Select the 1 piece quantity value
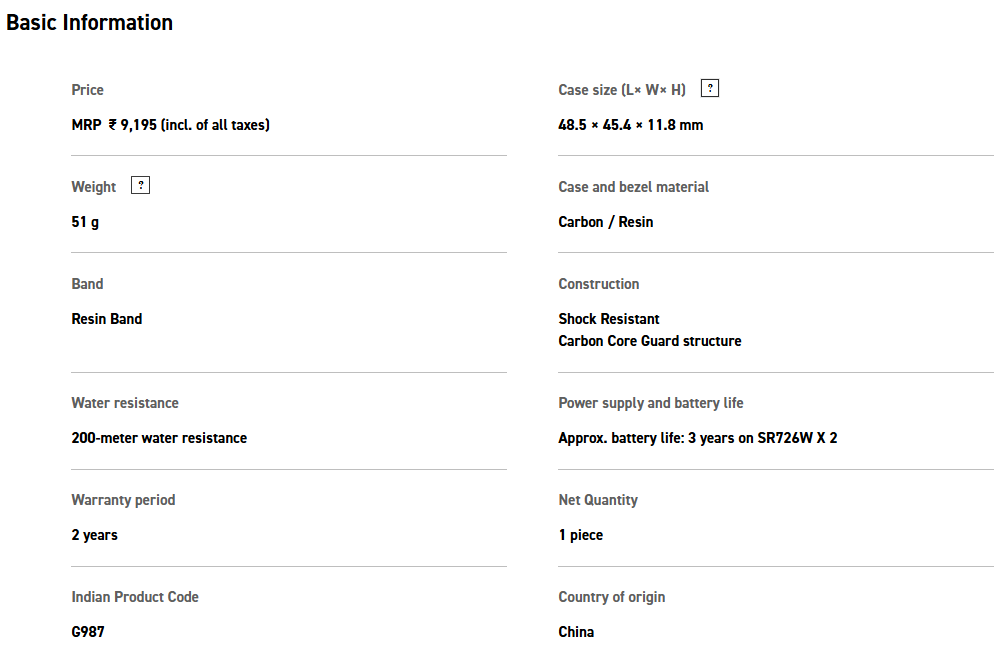This screenshot has height=663, width=1003. (x=580, y=535)
